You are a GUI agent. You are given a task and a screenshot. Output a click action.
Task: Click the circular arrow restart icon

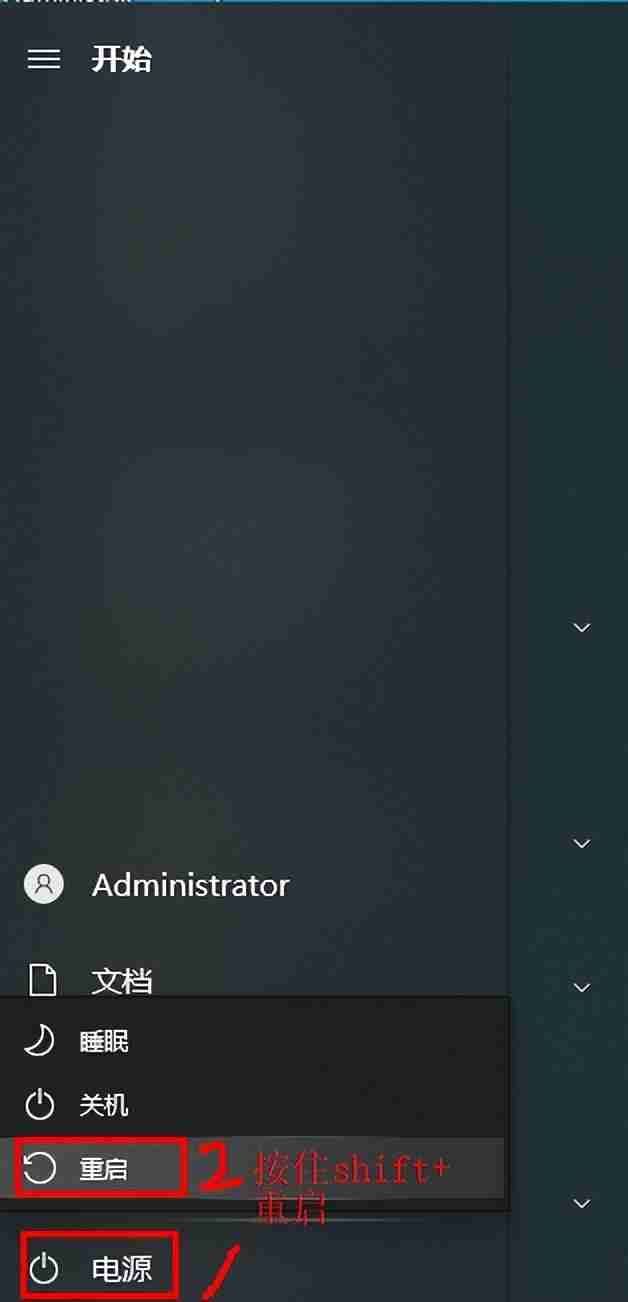(39, 1168)
